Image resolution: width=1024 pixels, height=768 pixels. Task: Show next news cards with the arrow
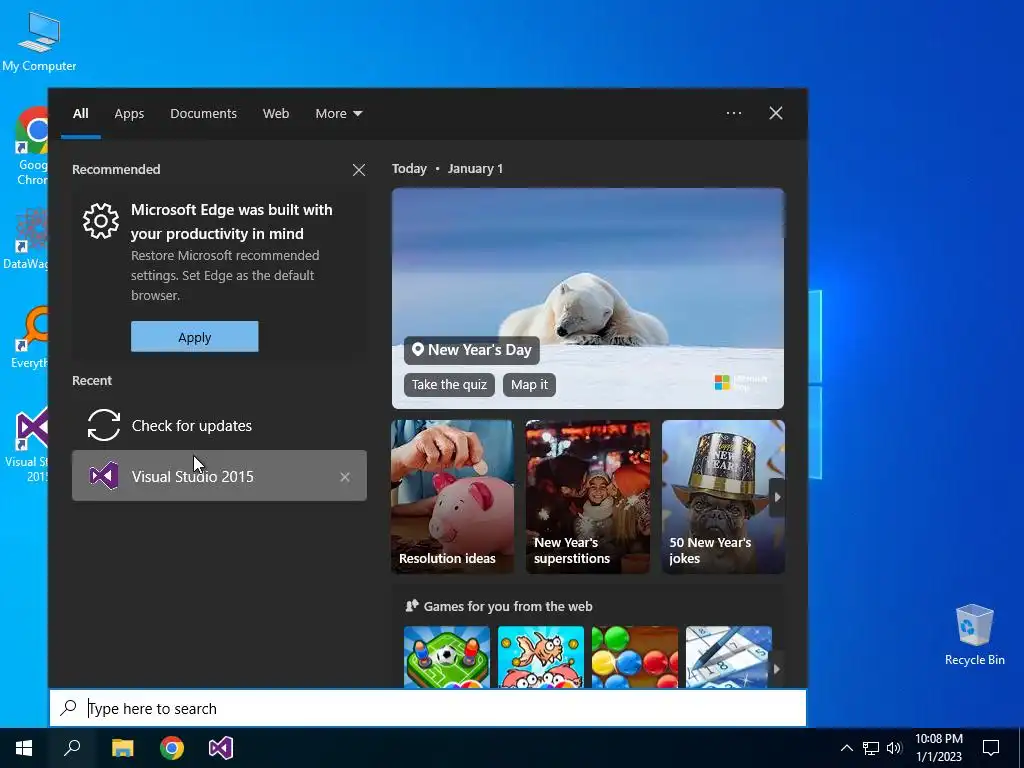click(x=777, y=497)
